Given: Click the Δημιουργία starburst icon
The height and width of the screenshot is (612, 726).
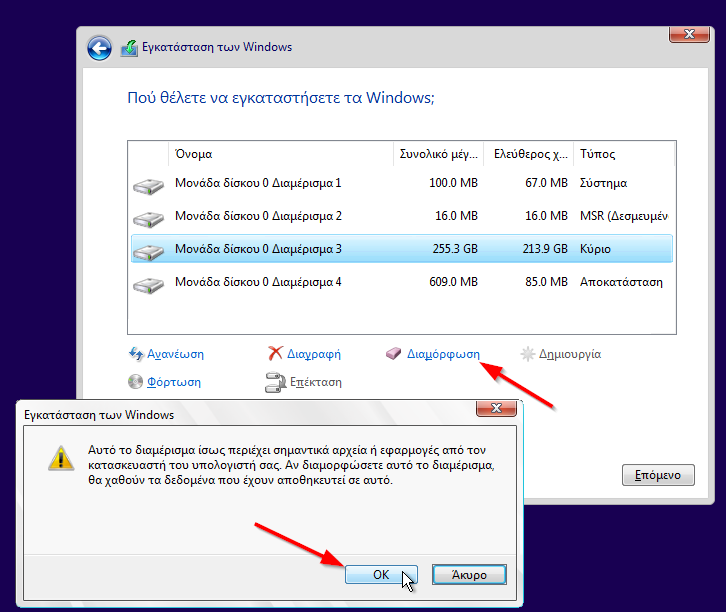Looking at the screenshot, I should coord(527,354).
